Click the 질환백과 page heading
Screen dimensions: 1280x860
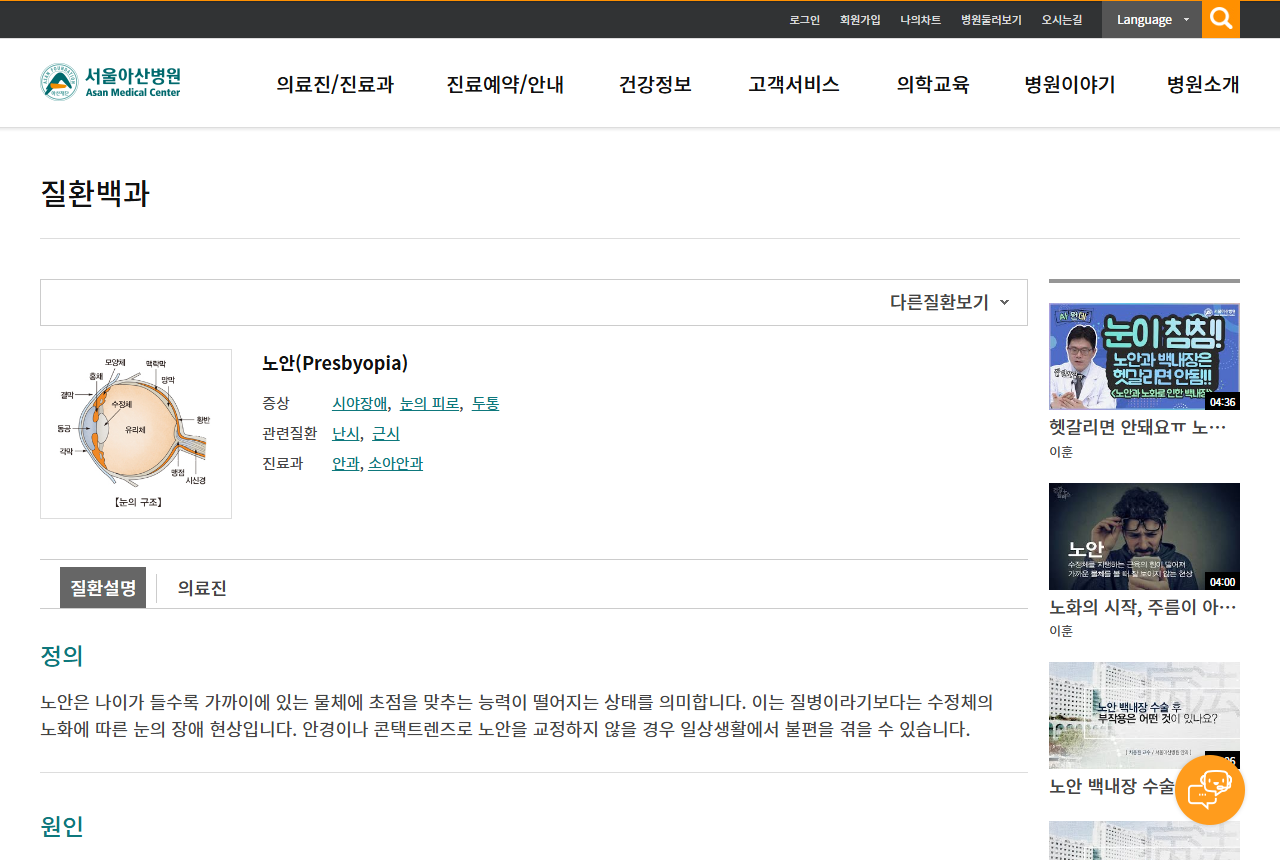[95, 193]
